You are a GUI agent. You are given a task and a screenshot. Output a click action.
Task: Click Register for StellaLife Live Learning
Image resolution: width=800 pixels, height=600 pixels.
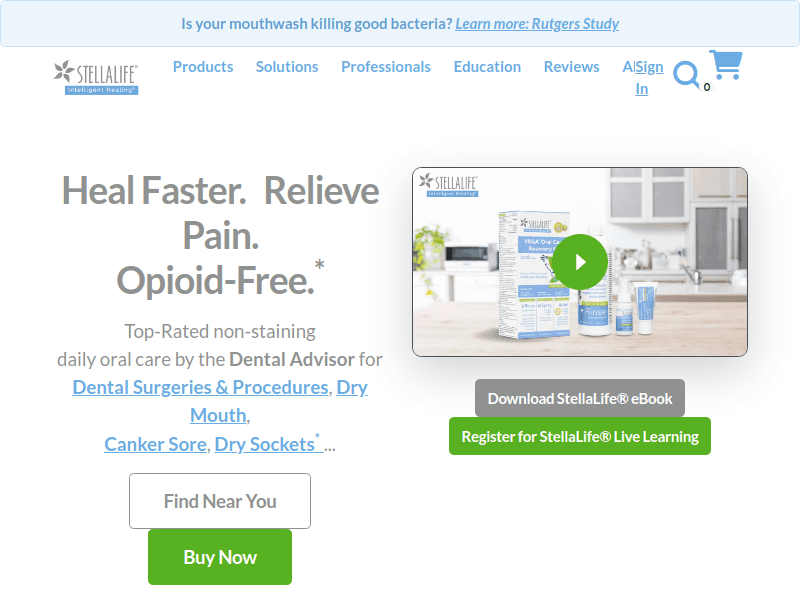tap(580, 436)
